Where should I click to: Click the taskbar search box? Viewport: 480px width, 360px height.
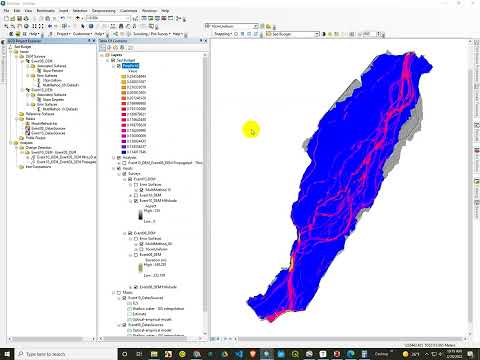[x=65, y=354]
